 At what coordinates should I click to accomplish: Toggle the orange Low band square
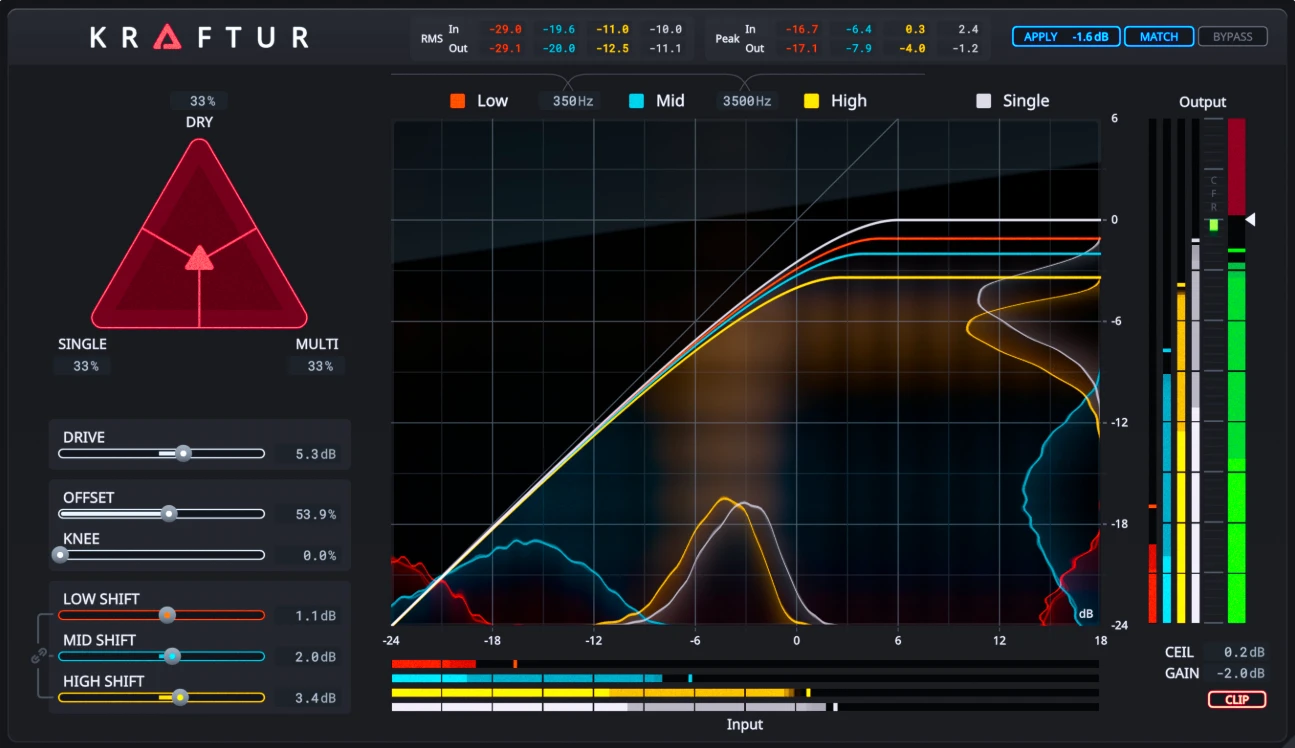[x=457, y=101]
